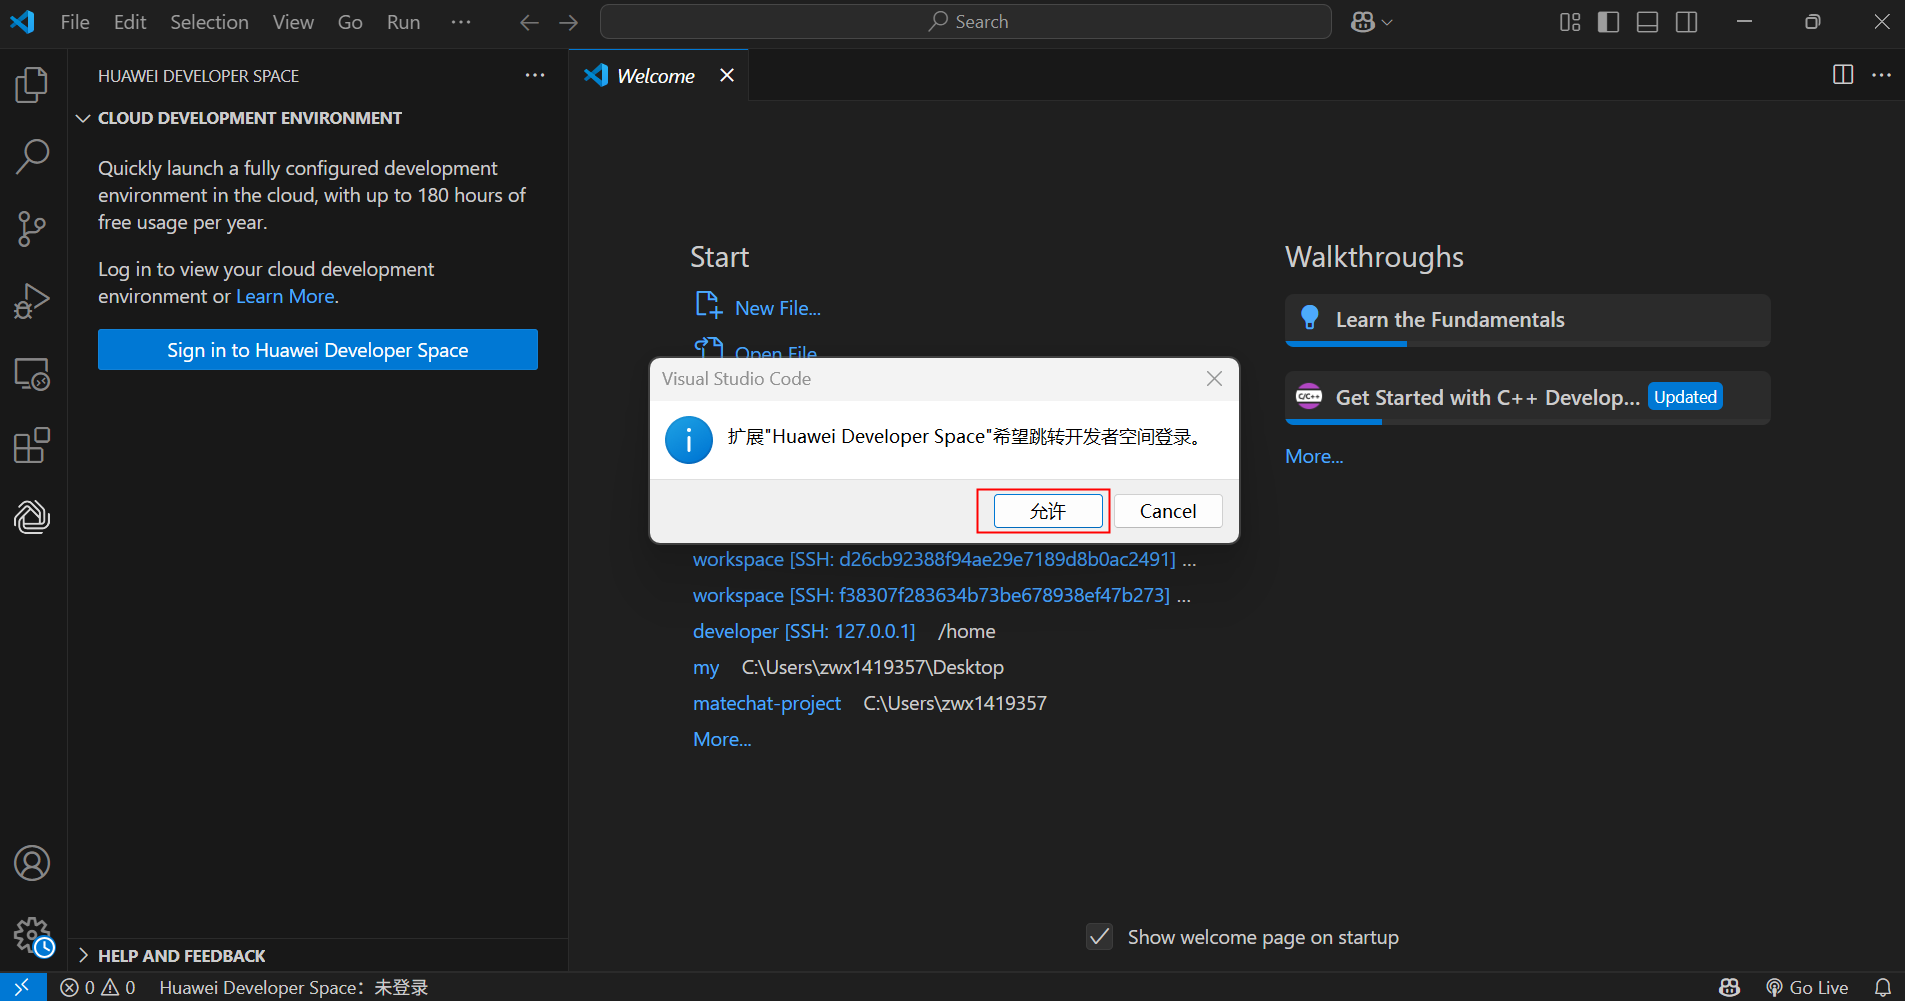
Task: Open recent developer [SSH: 127.0.0.1]
Action: pyautogui.click(x=804, y=631)
